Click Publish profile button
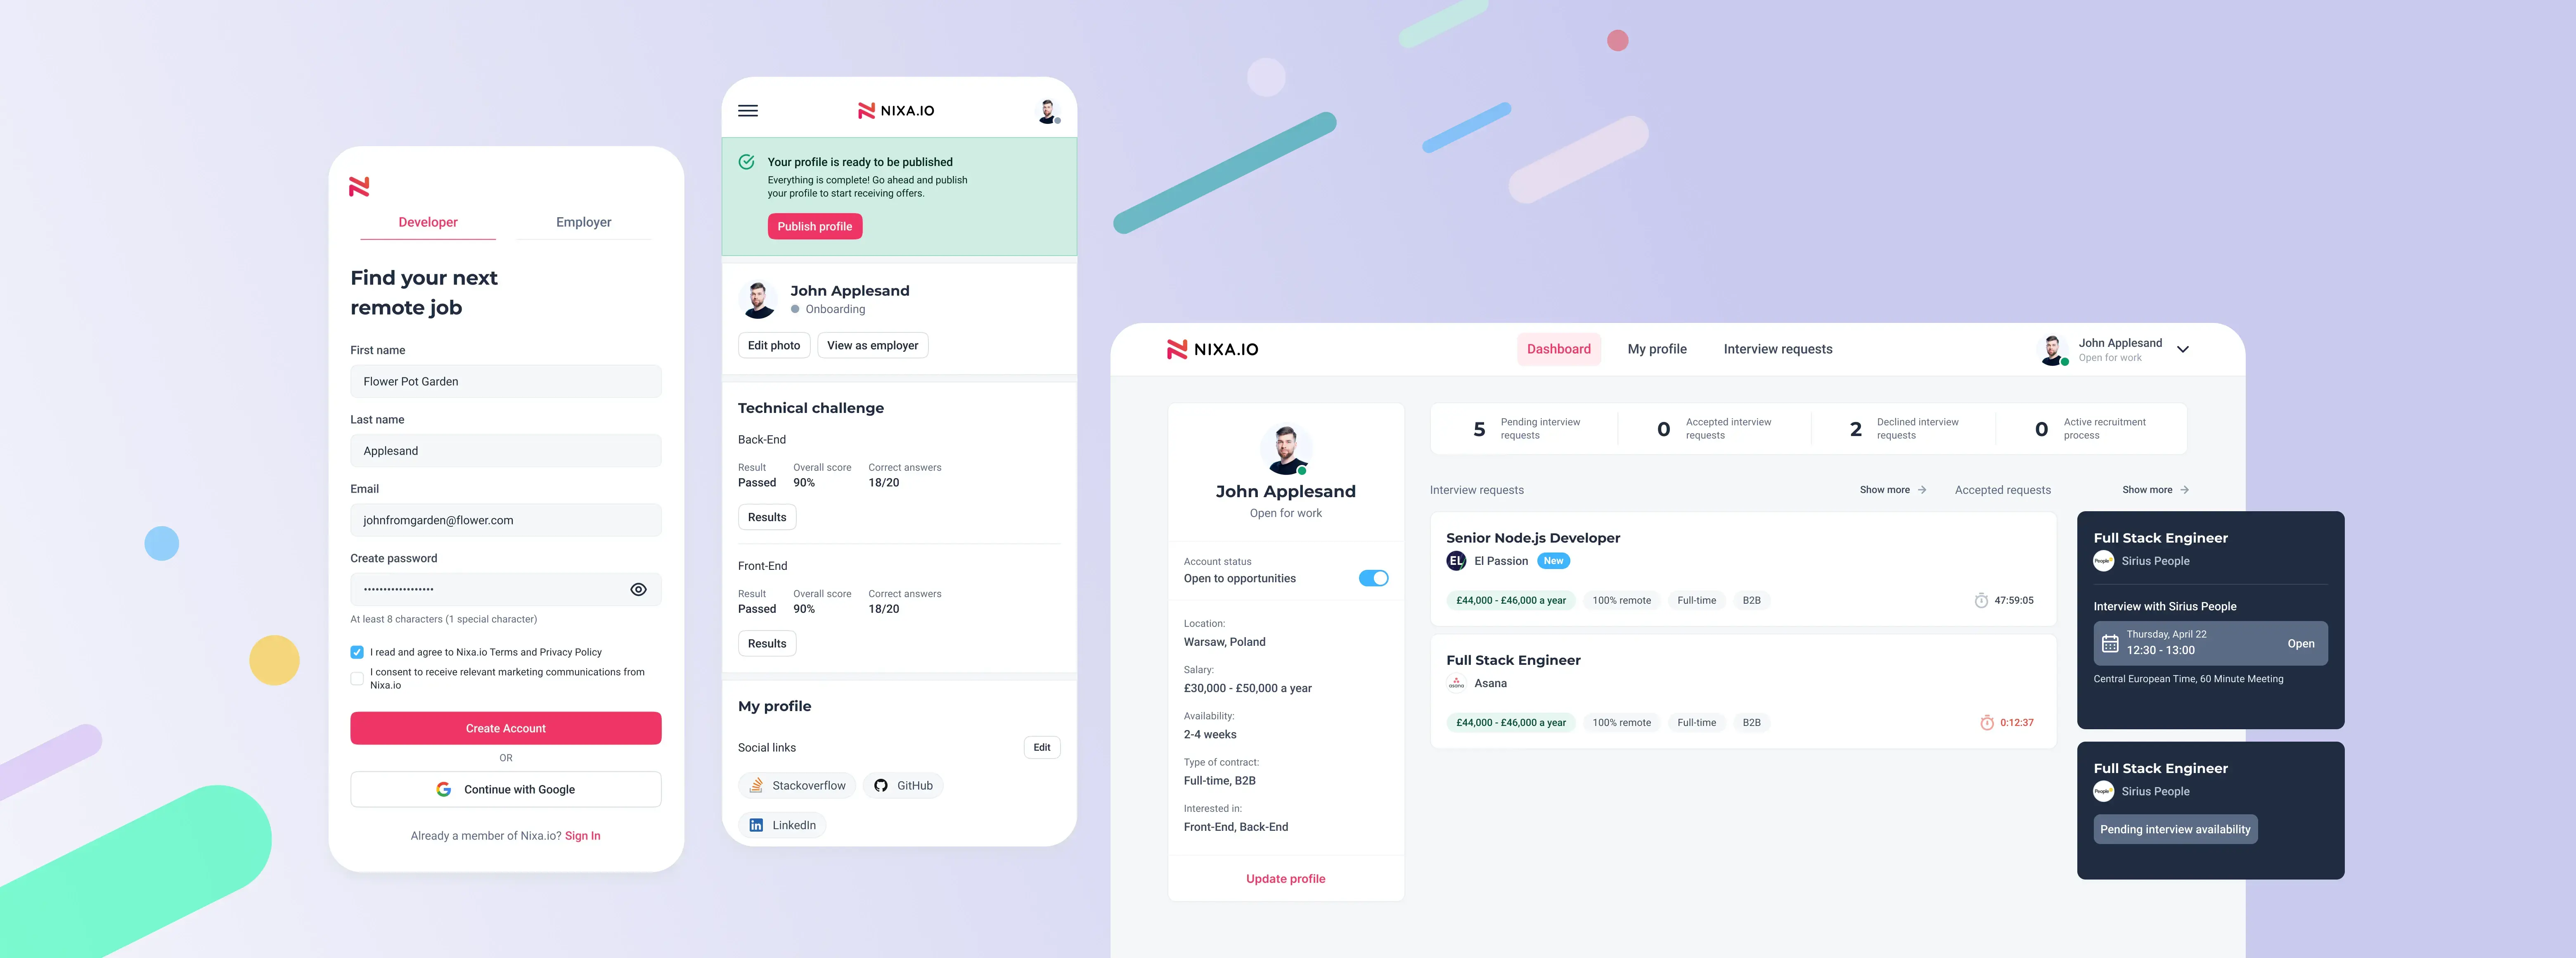This screenshot has height=958, width=2576. pyautogui.click(x=815, y=225)
